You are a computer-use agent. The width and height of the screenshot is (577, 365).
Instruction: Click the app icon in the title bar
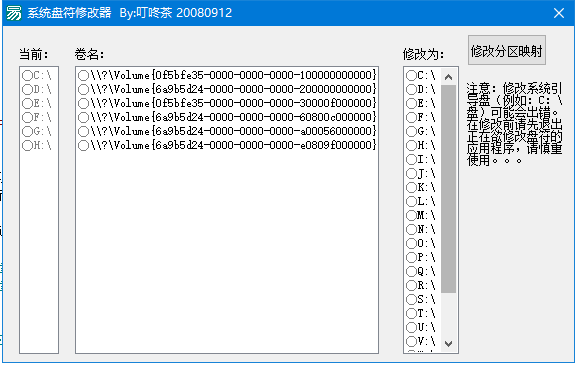point(14,13)
